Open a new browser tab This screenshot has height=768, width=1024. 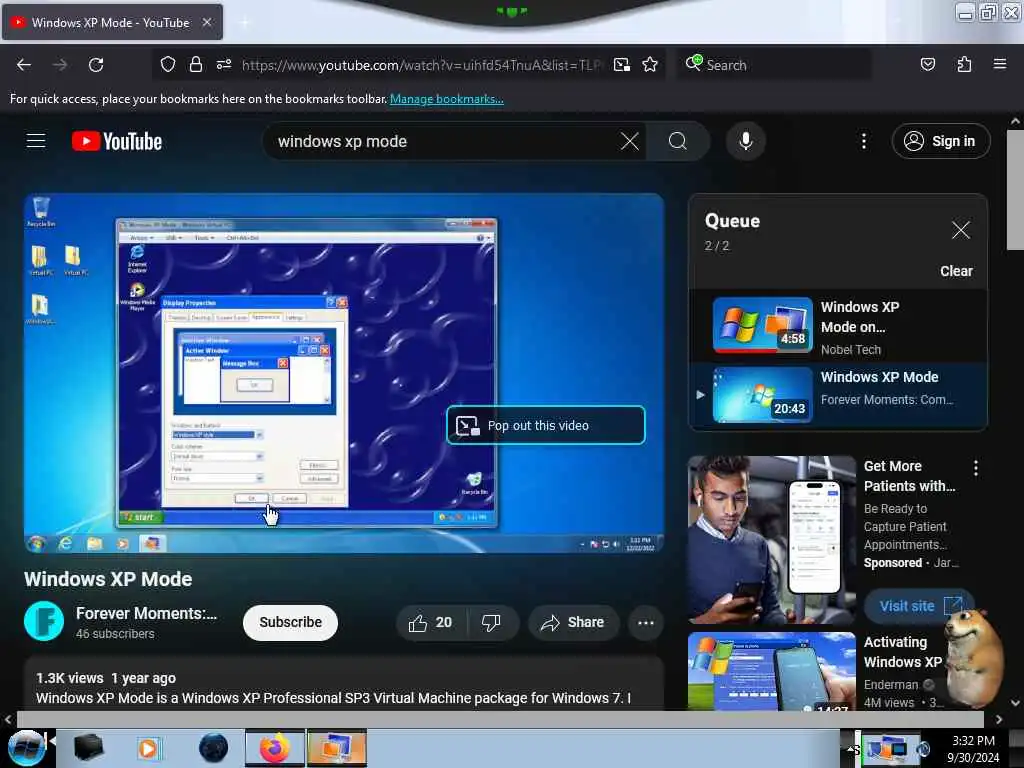tap(244, 23)
